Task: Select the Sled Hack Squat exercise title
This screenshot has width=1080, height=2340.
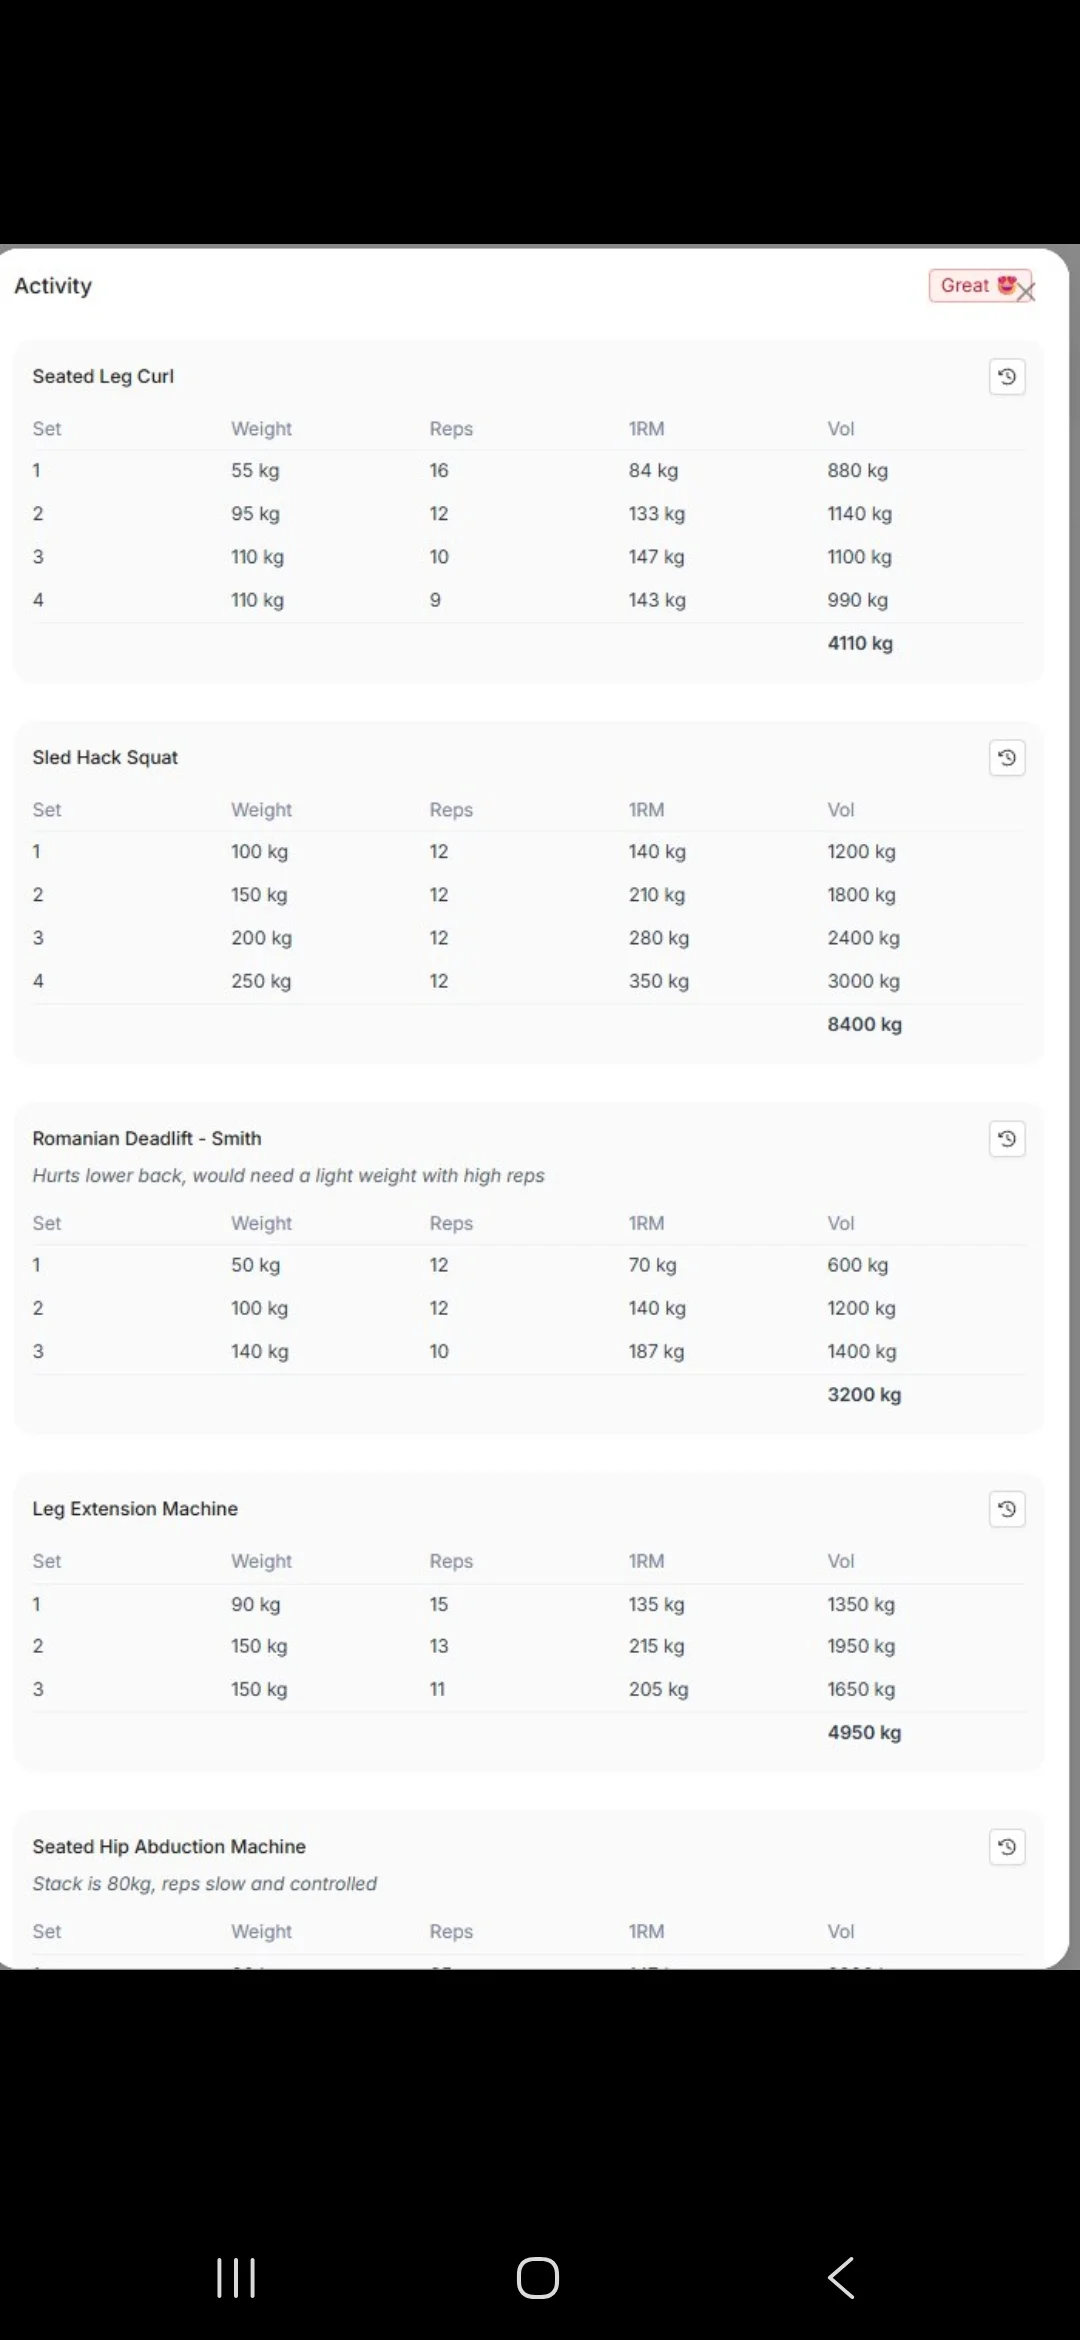Action: tap(105, 757)
